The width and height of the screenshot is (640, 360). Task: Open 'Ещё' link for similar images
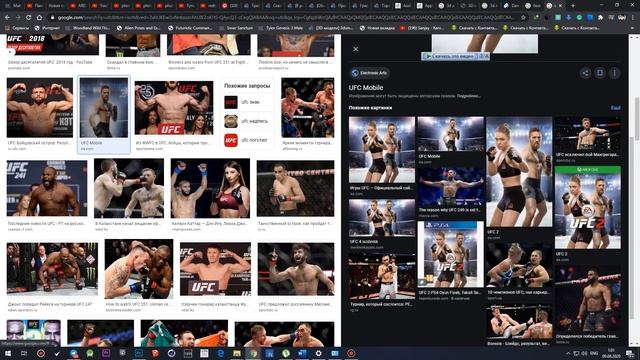tap(616, 108)
